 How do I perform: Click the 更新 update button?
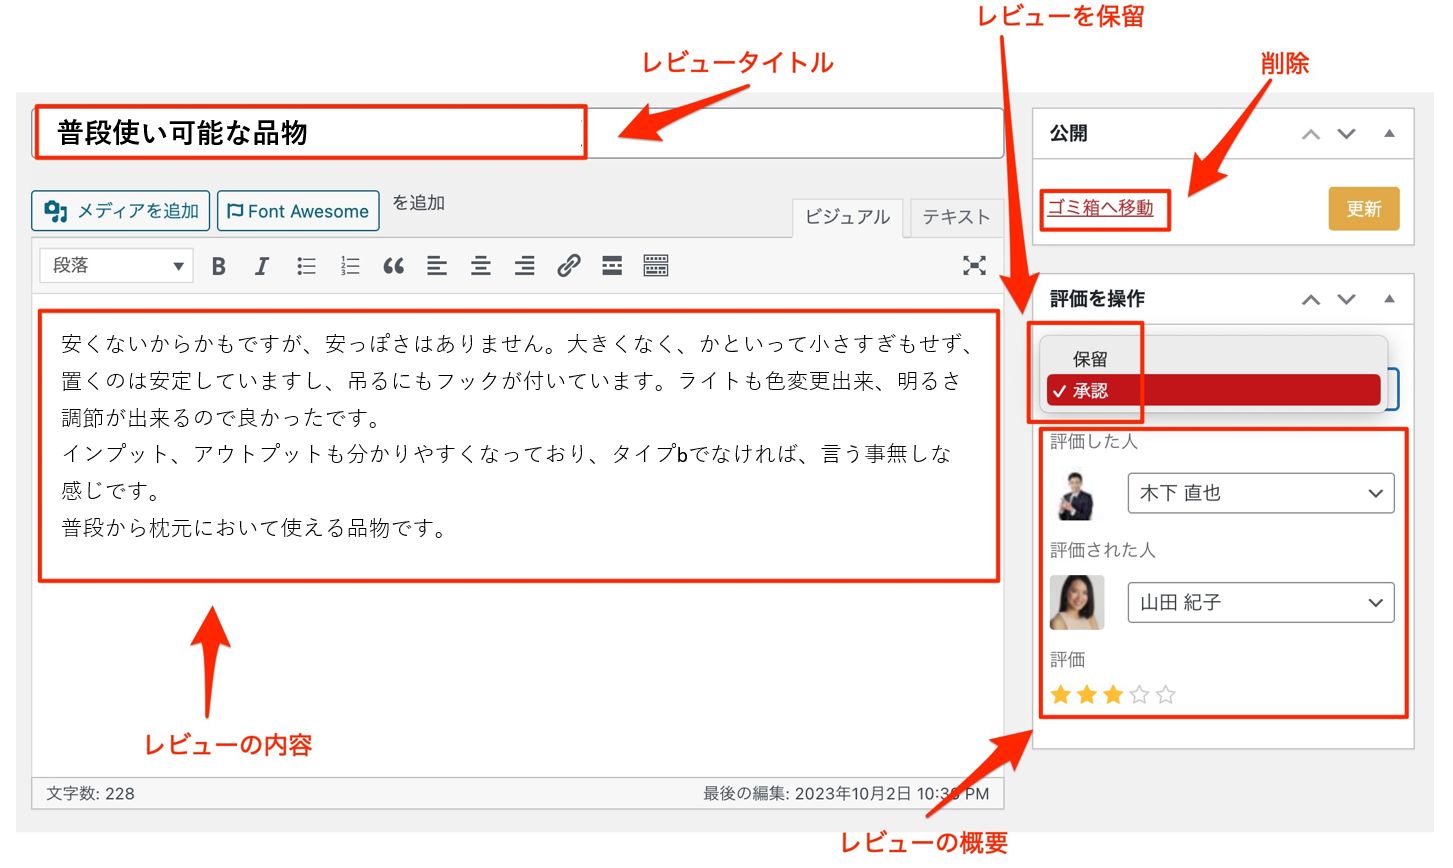click(1363, 209)
